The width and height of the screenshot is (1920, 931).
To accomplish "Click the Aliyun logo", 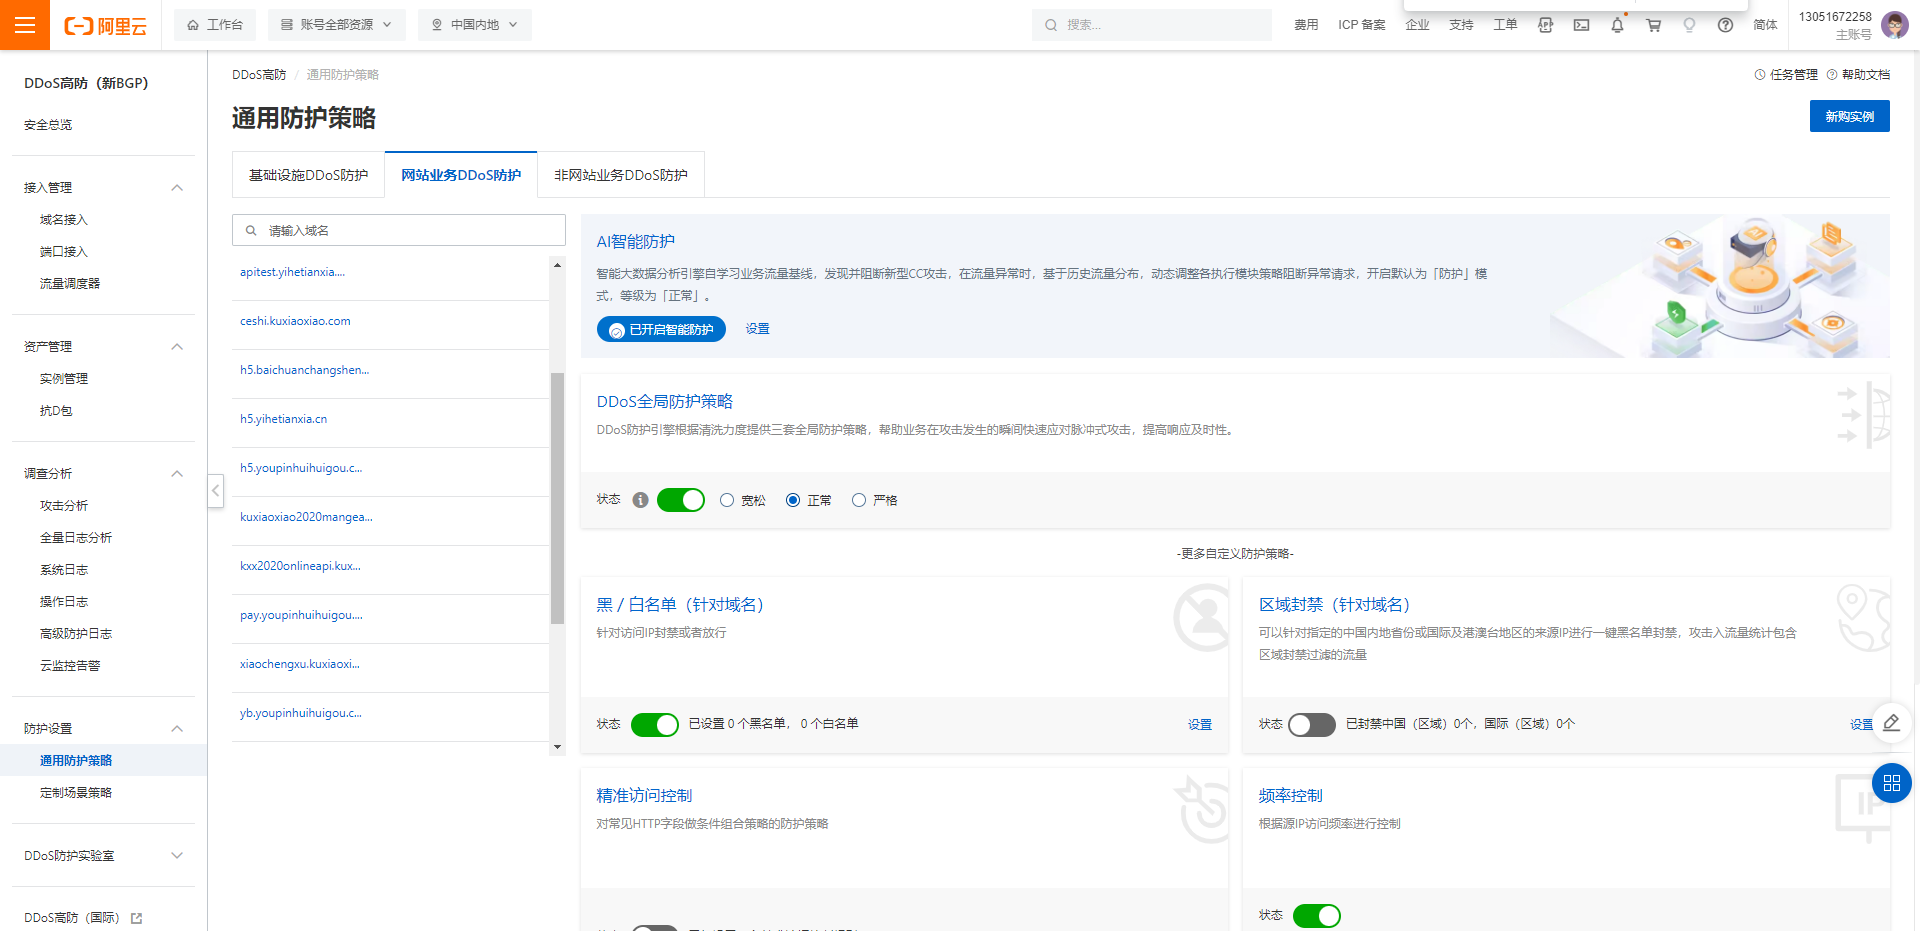I will [105, 26].
